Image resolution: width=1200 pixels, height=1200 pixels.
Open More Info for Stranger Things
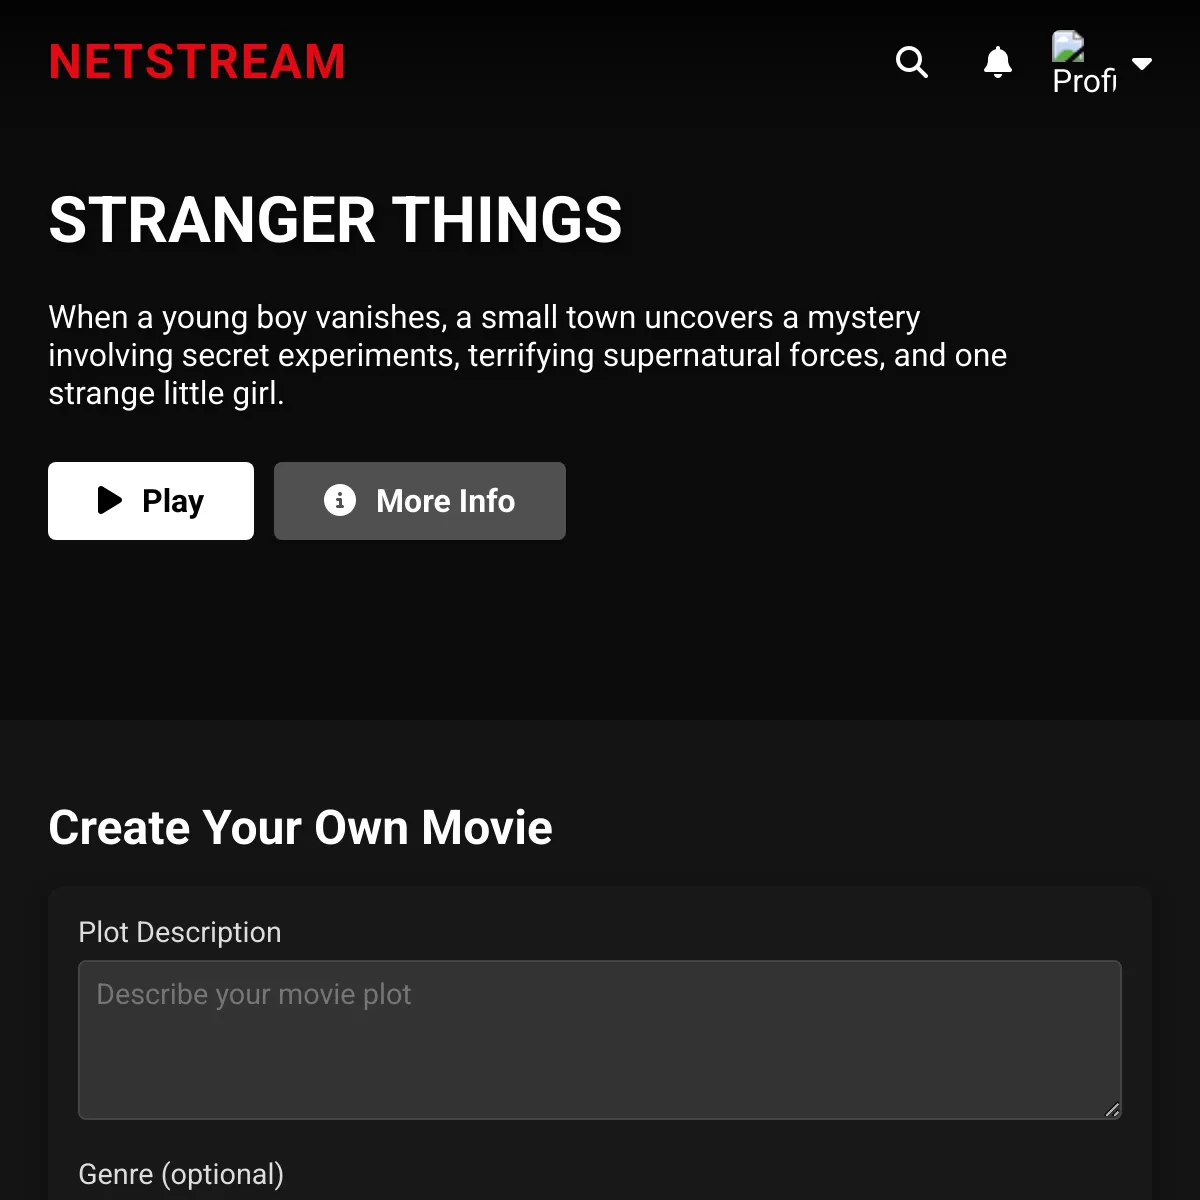point(420,501)
